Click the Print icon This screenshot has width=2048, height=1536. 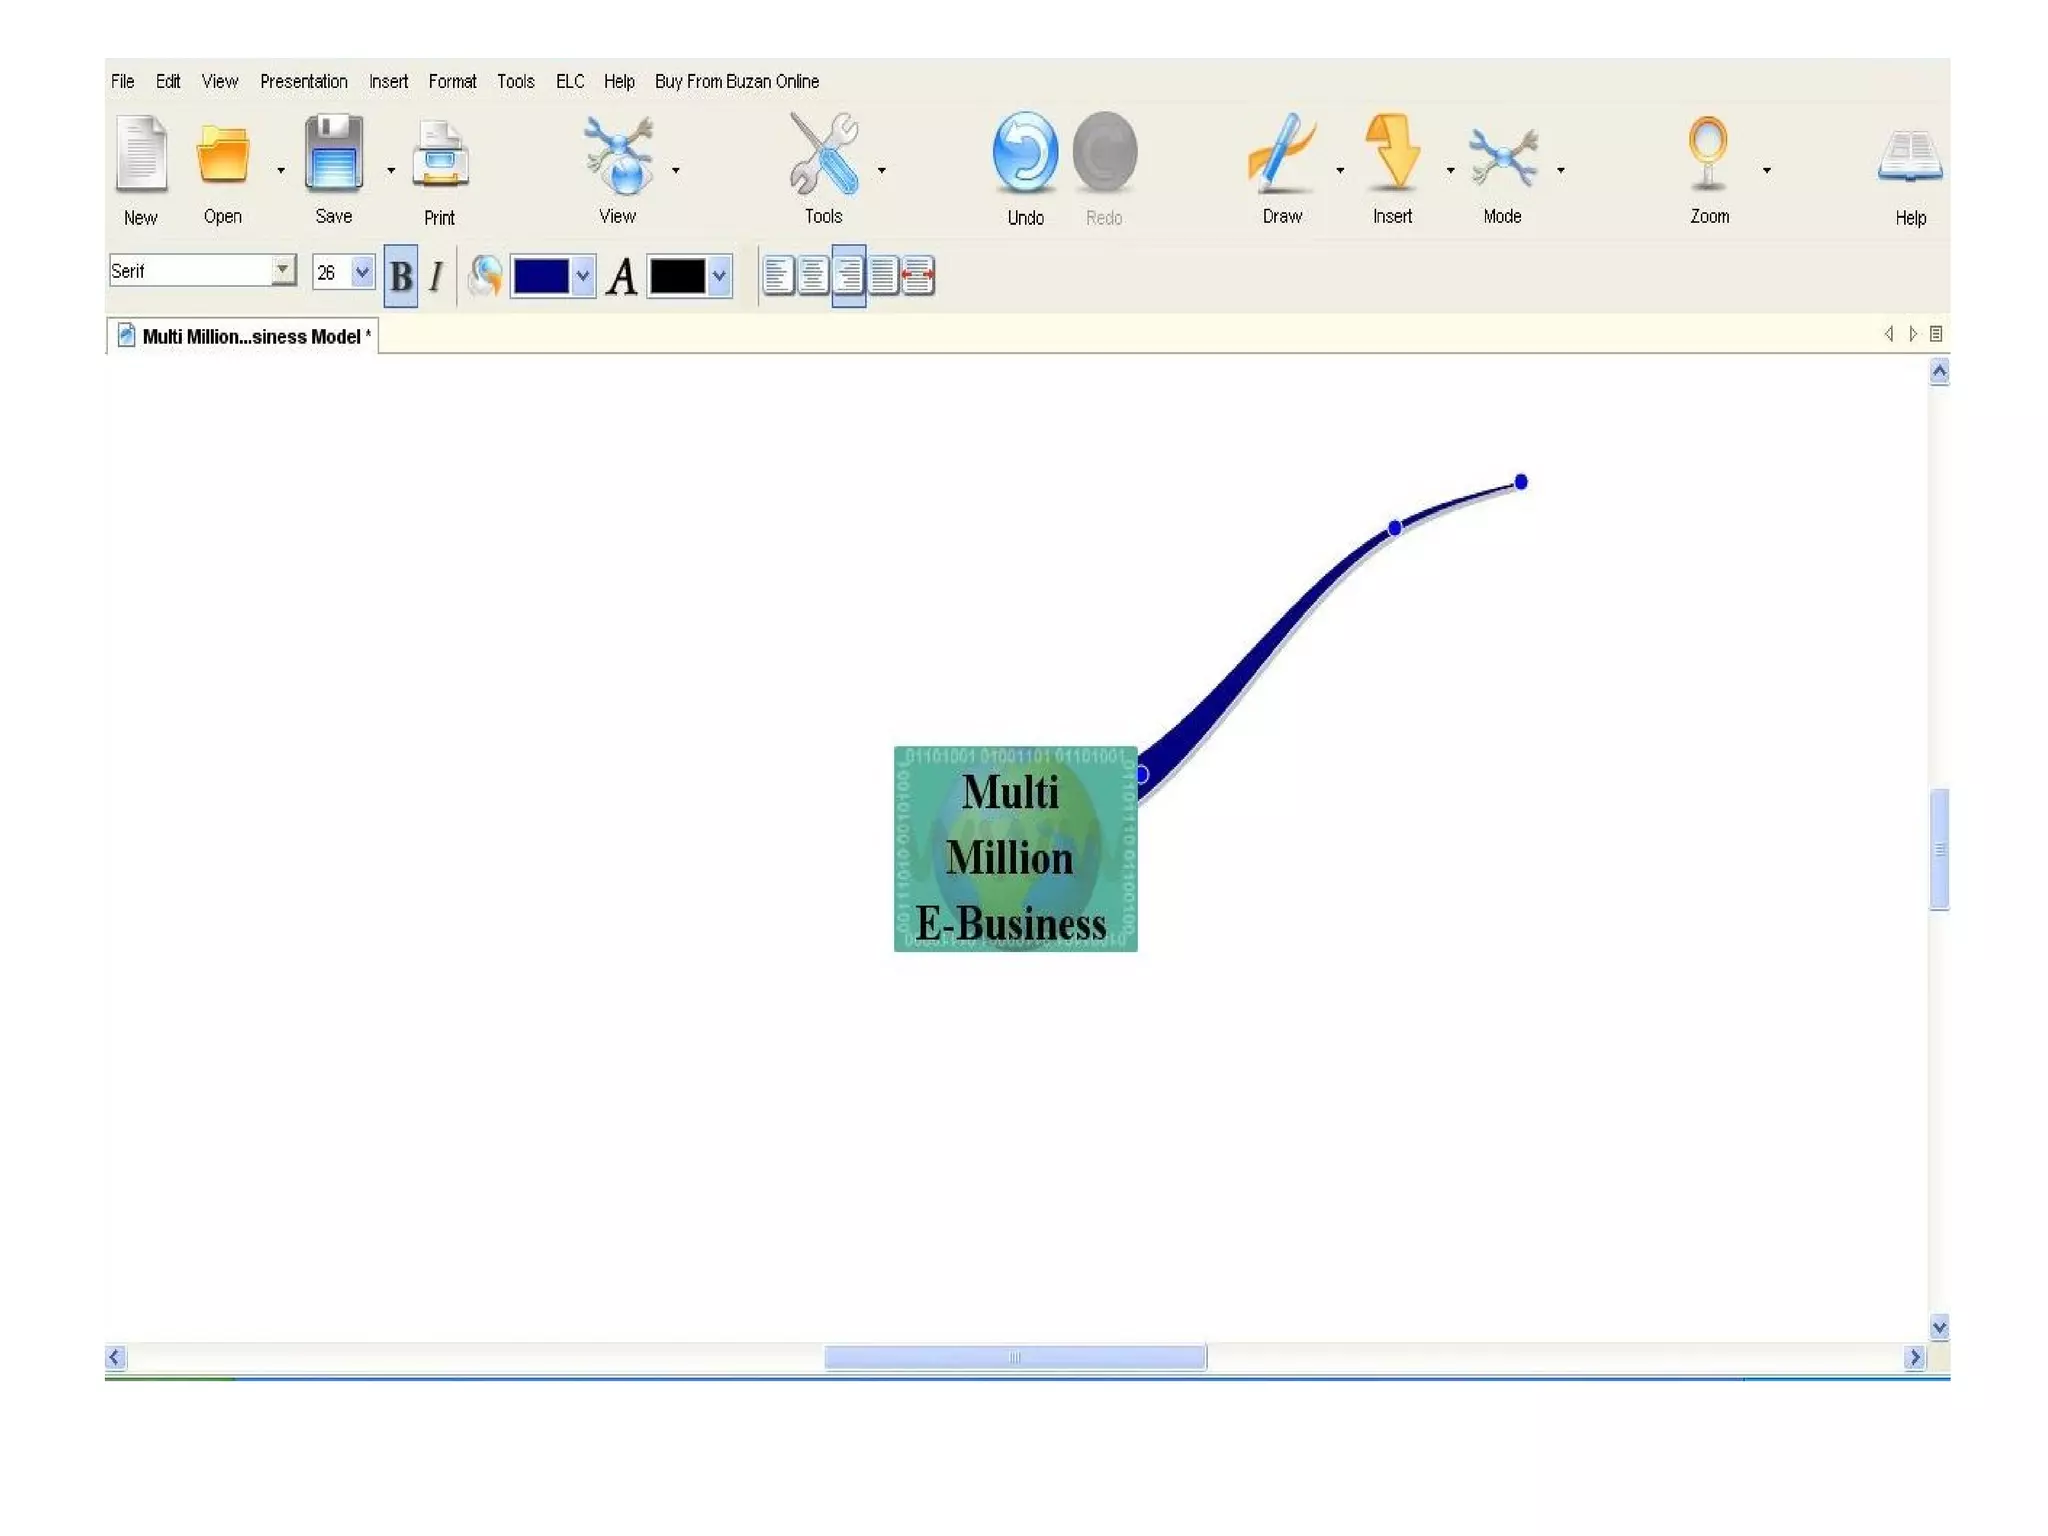(x=440, y=155)
